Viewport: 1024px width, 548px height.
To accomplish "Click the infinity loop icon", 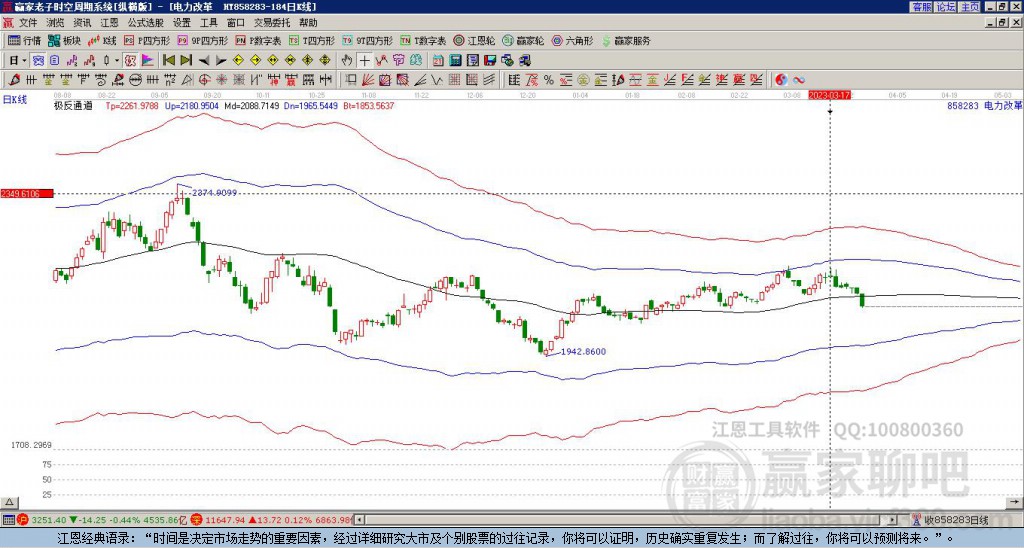I will click(x=799, y=80).
